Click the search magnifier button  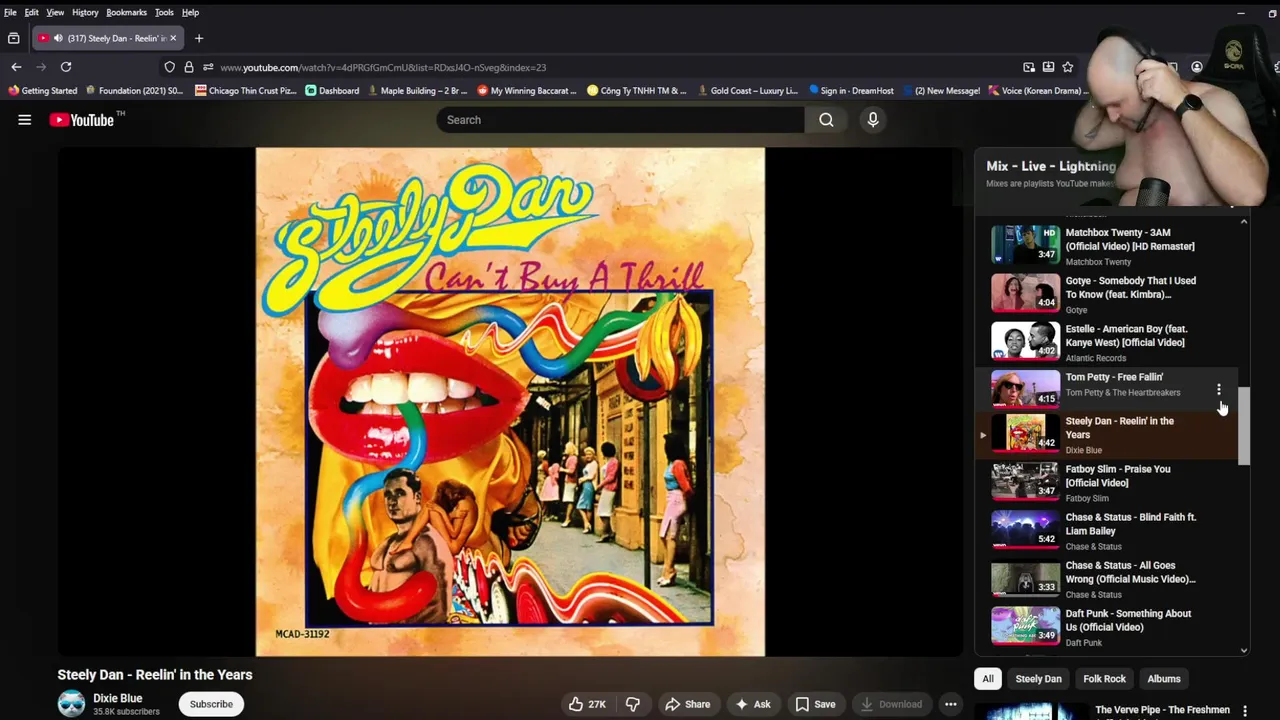[826, 120]
